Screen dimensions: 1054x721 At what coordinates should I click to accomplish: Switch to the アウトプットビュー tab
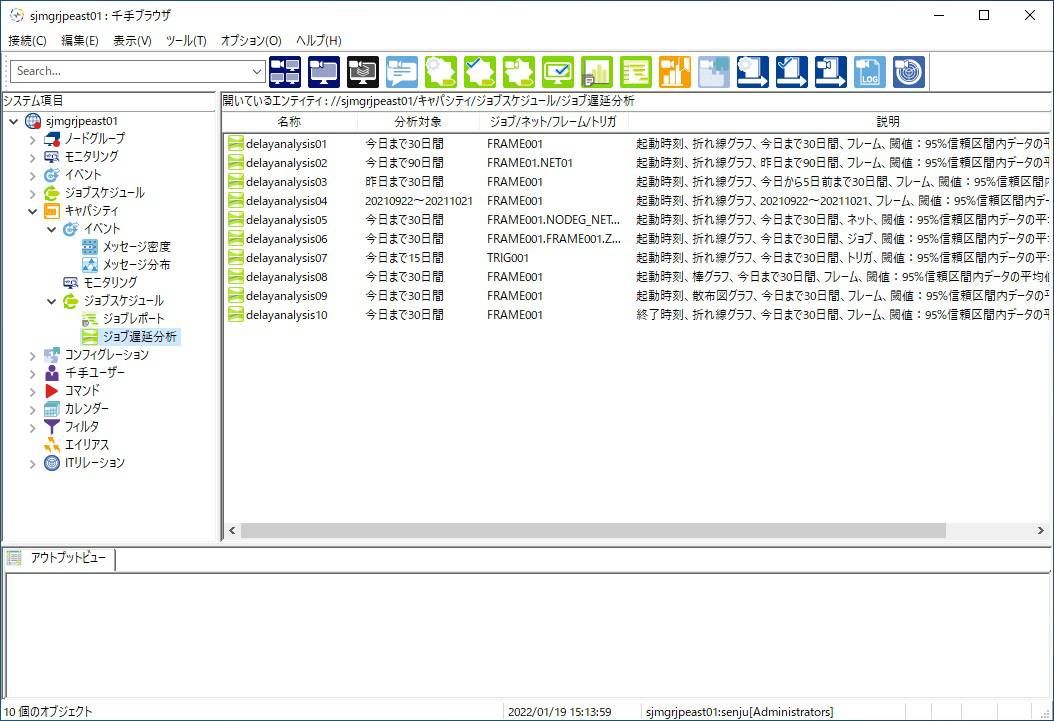coord(60,558)
